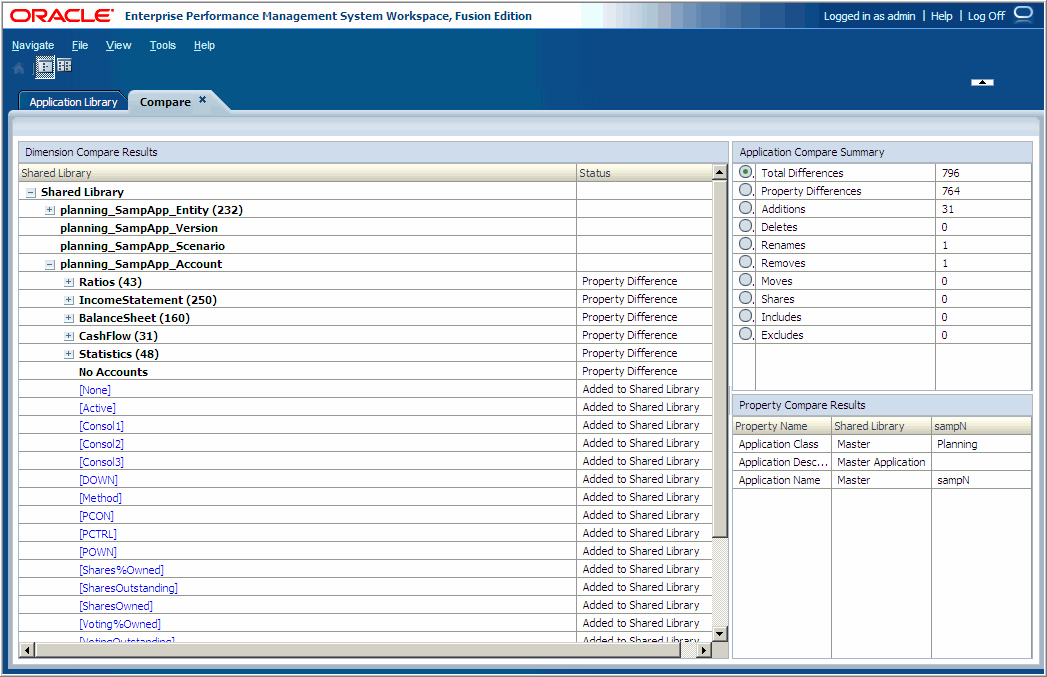Select the Shares radio button
1047x677 pixels.
(x=745, y=298)
